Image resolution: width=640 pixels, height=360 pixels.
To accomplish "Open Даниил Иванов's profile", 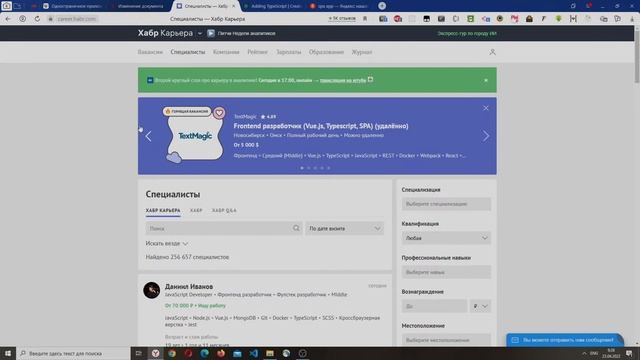I will (189, 287).
